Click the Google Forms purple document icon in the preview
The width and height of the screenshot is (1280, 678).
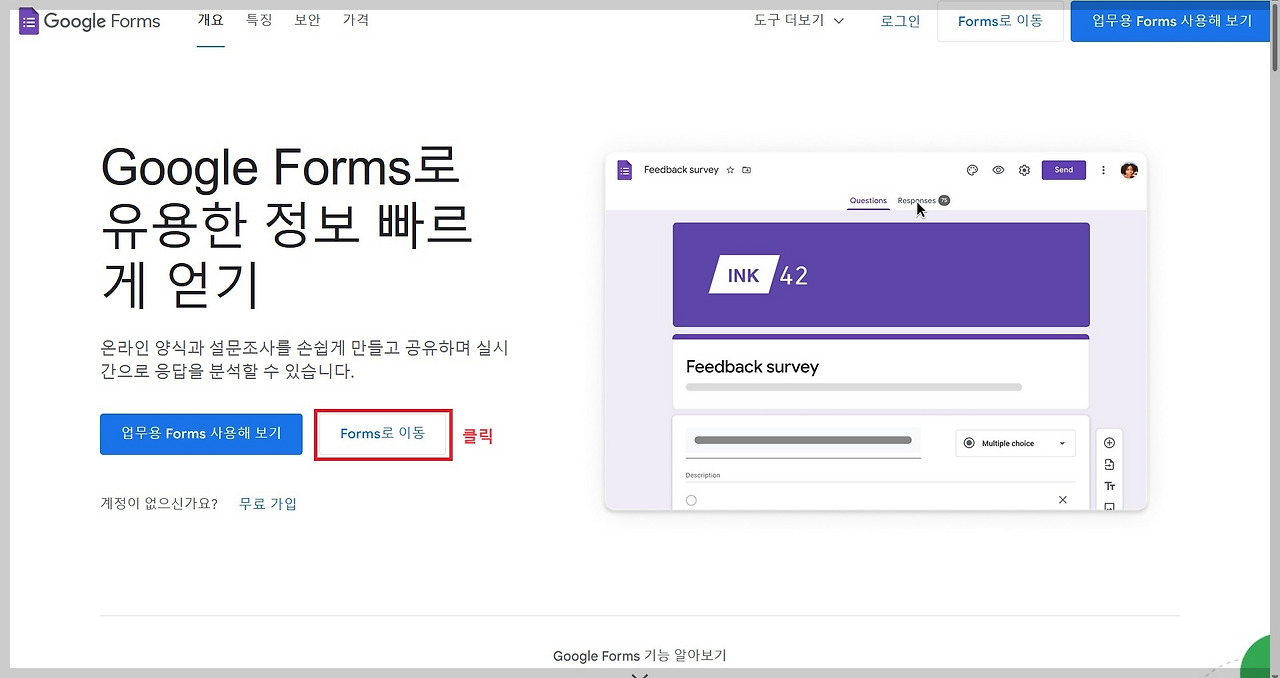625,170
